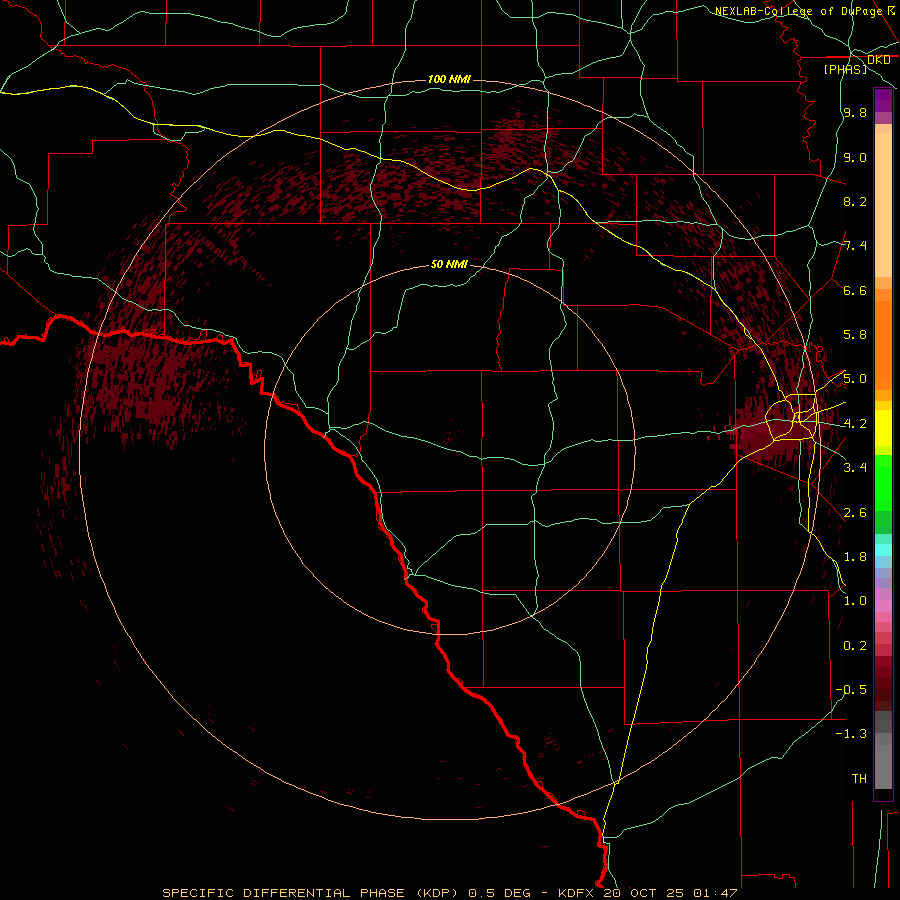Click the -1.3 scale value
Screen dimensions: 900x900
click(851, 734)
